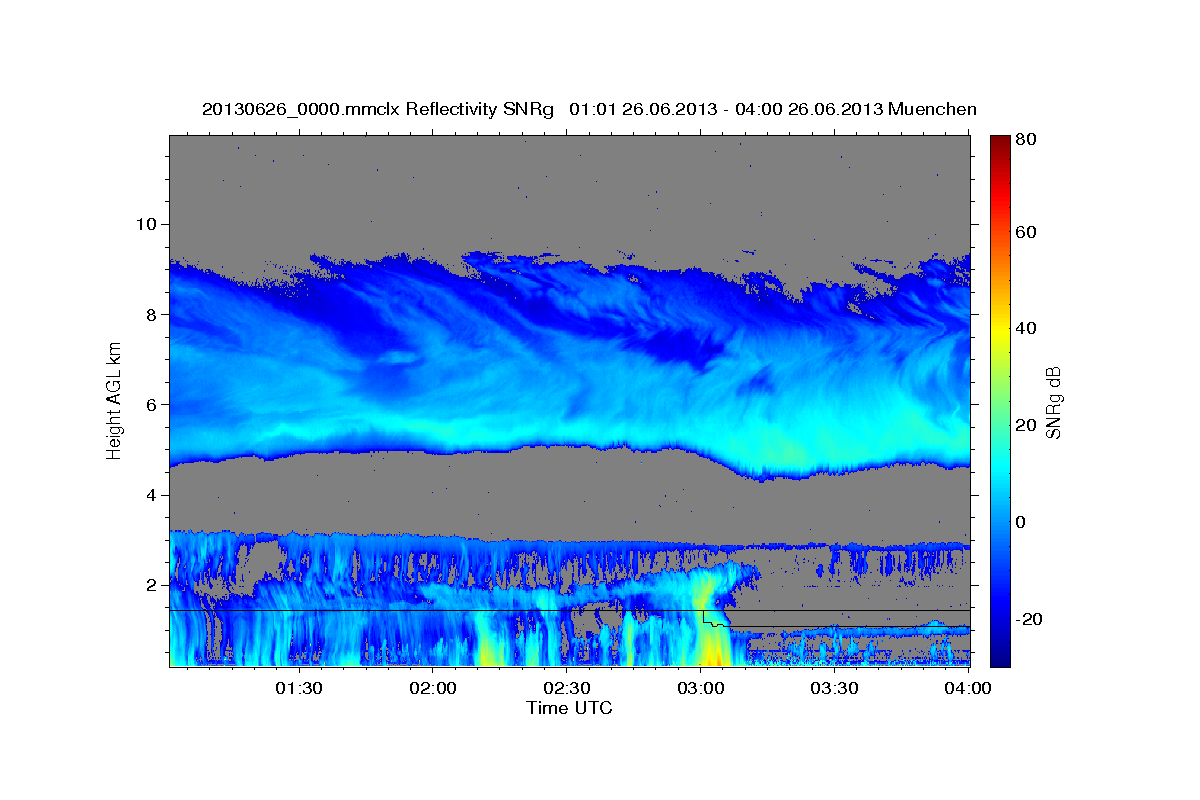Click the dark red top of colorbar
This screenshot has height=800, width=1200.
(1000, 145)
